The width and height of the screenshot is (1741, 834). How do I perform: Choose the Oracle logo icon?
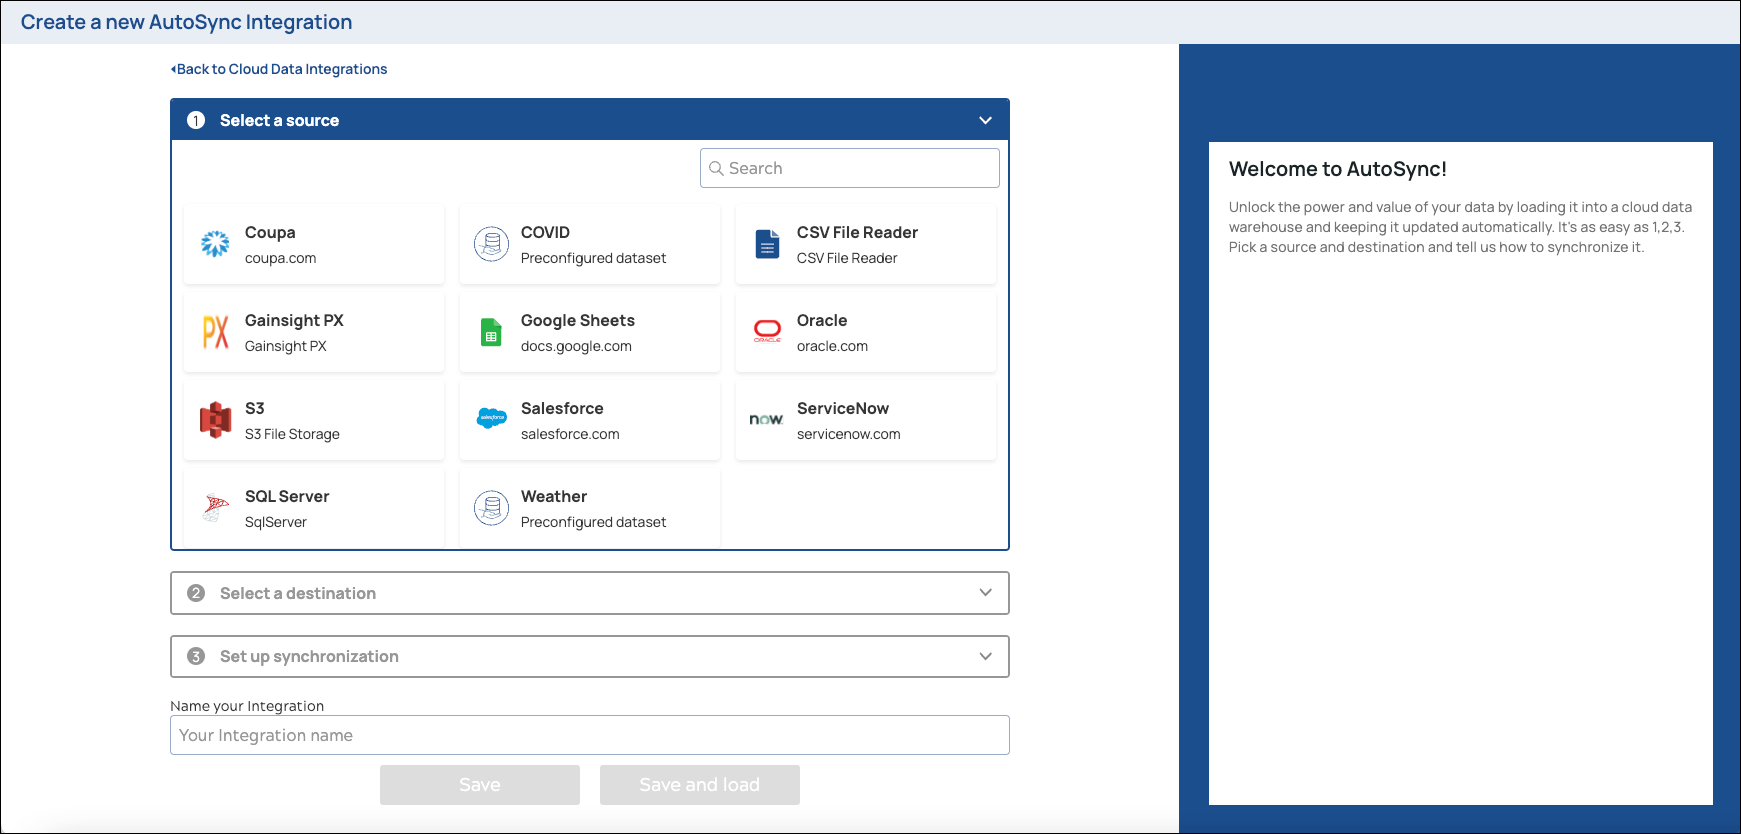click(767, 331)
